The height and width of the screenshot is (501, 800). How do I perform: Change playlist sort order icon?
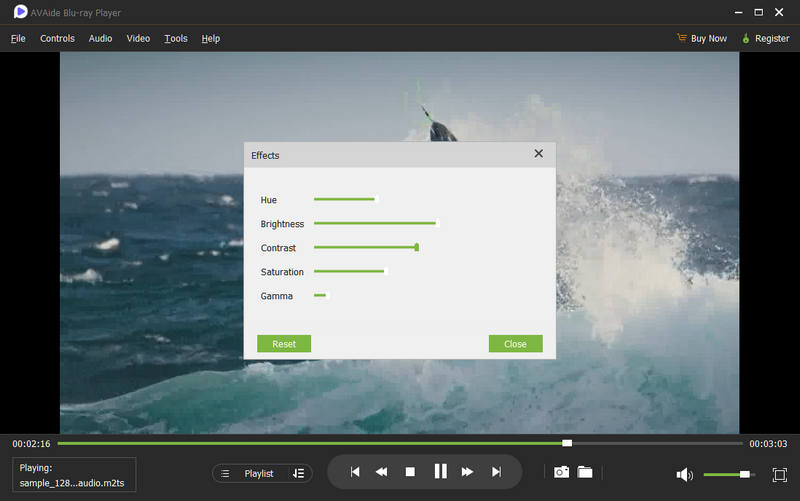(x=298, y=473)
